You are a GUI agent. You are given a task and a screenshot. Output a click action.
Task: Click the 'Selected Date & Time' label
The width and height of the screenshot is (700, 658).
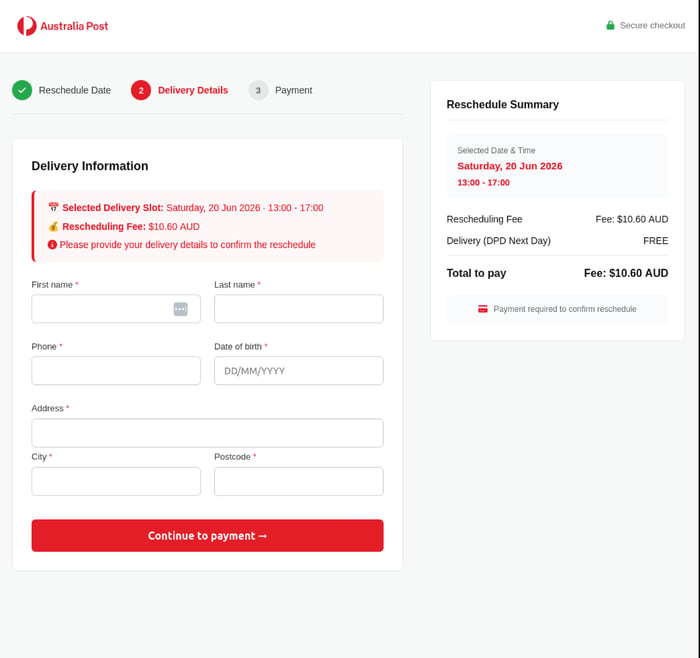pyautogui.click(x=496, y=150)
